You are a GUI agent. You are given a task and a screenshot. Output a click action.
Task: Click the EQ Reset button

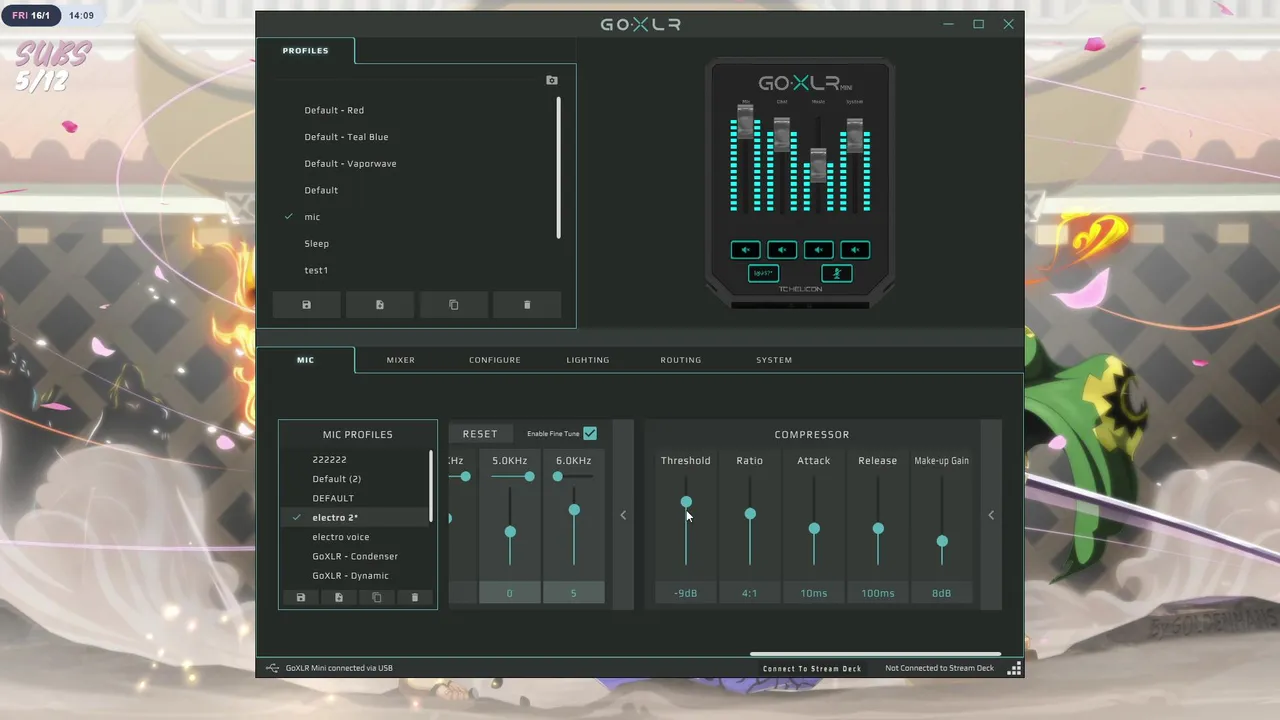[x=480, y=434]
